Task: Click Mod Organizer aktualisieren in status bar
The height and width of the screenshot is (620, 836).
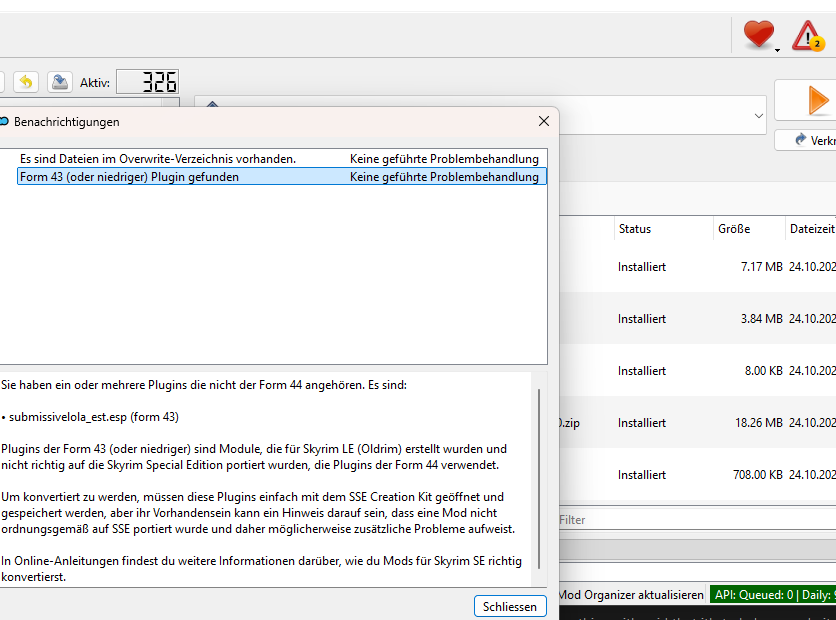Action: tap(631, 594)
